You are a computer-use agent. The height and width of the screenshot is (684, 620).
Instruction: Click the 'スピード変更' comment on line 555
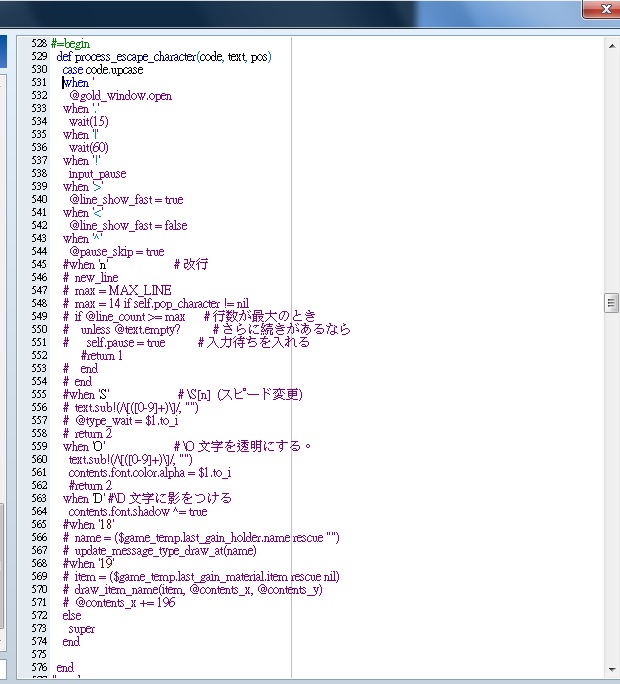pos(262,394)
